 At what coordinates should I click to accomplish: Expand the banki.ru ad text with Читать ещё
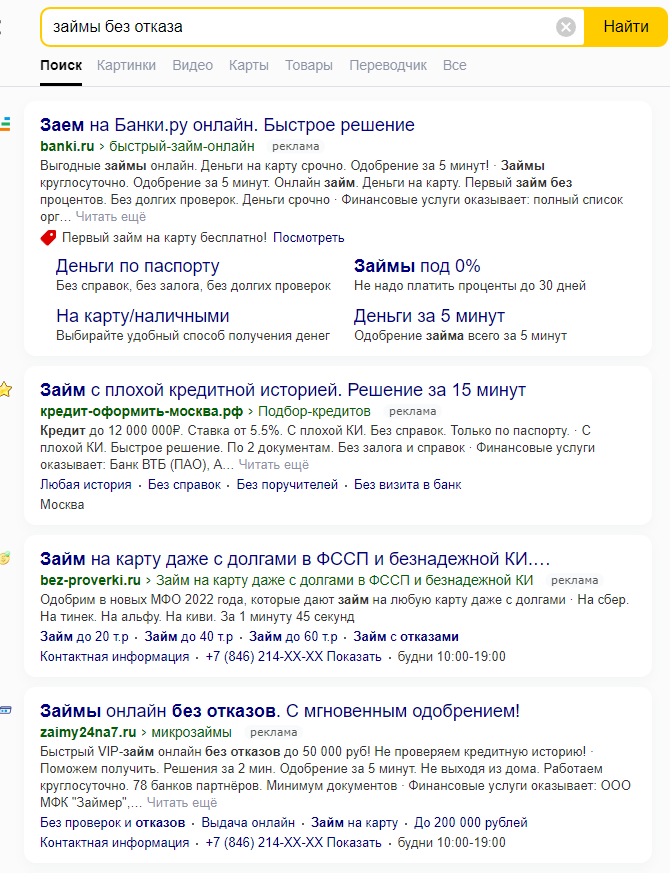[111, 217]
